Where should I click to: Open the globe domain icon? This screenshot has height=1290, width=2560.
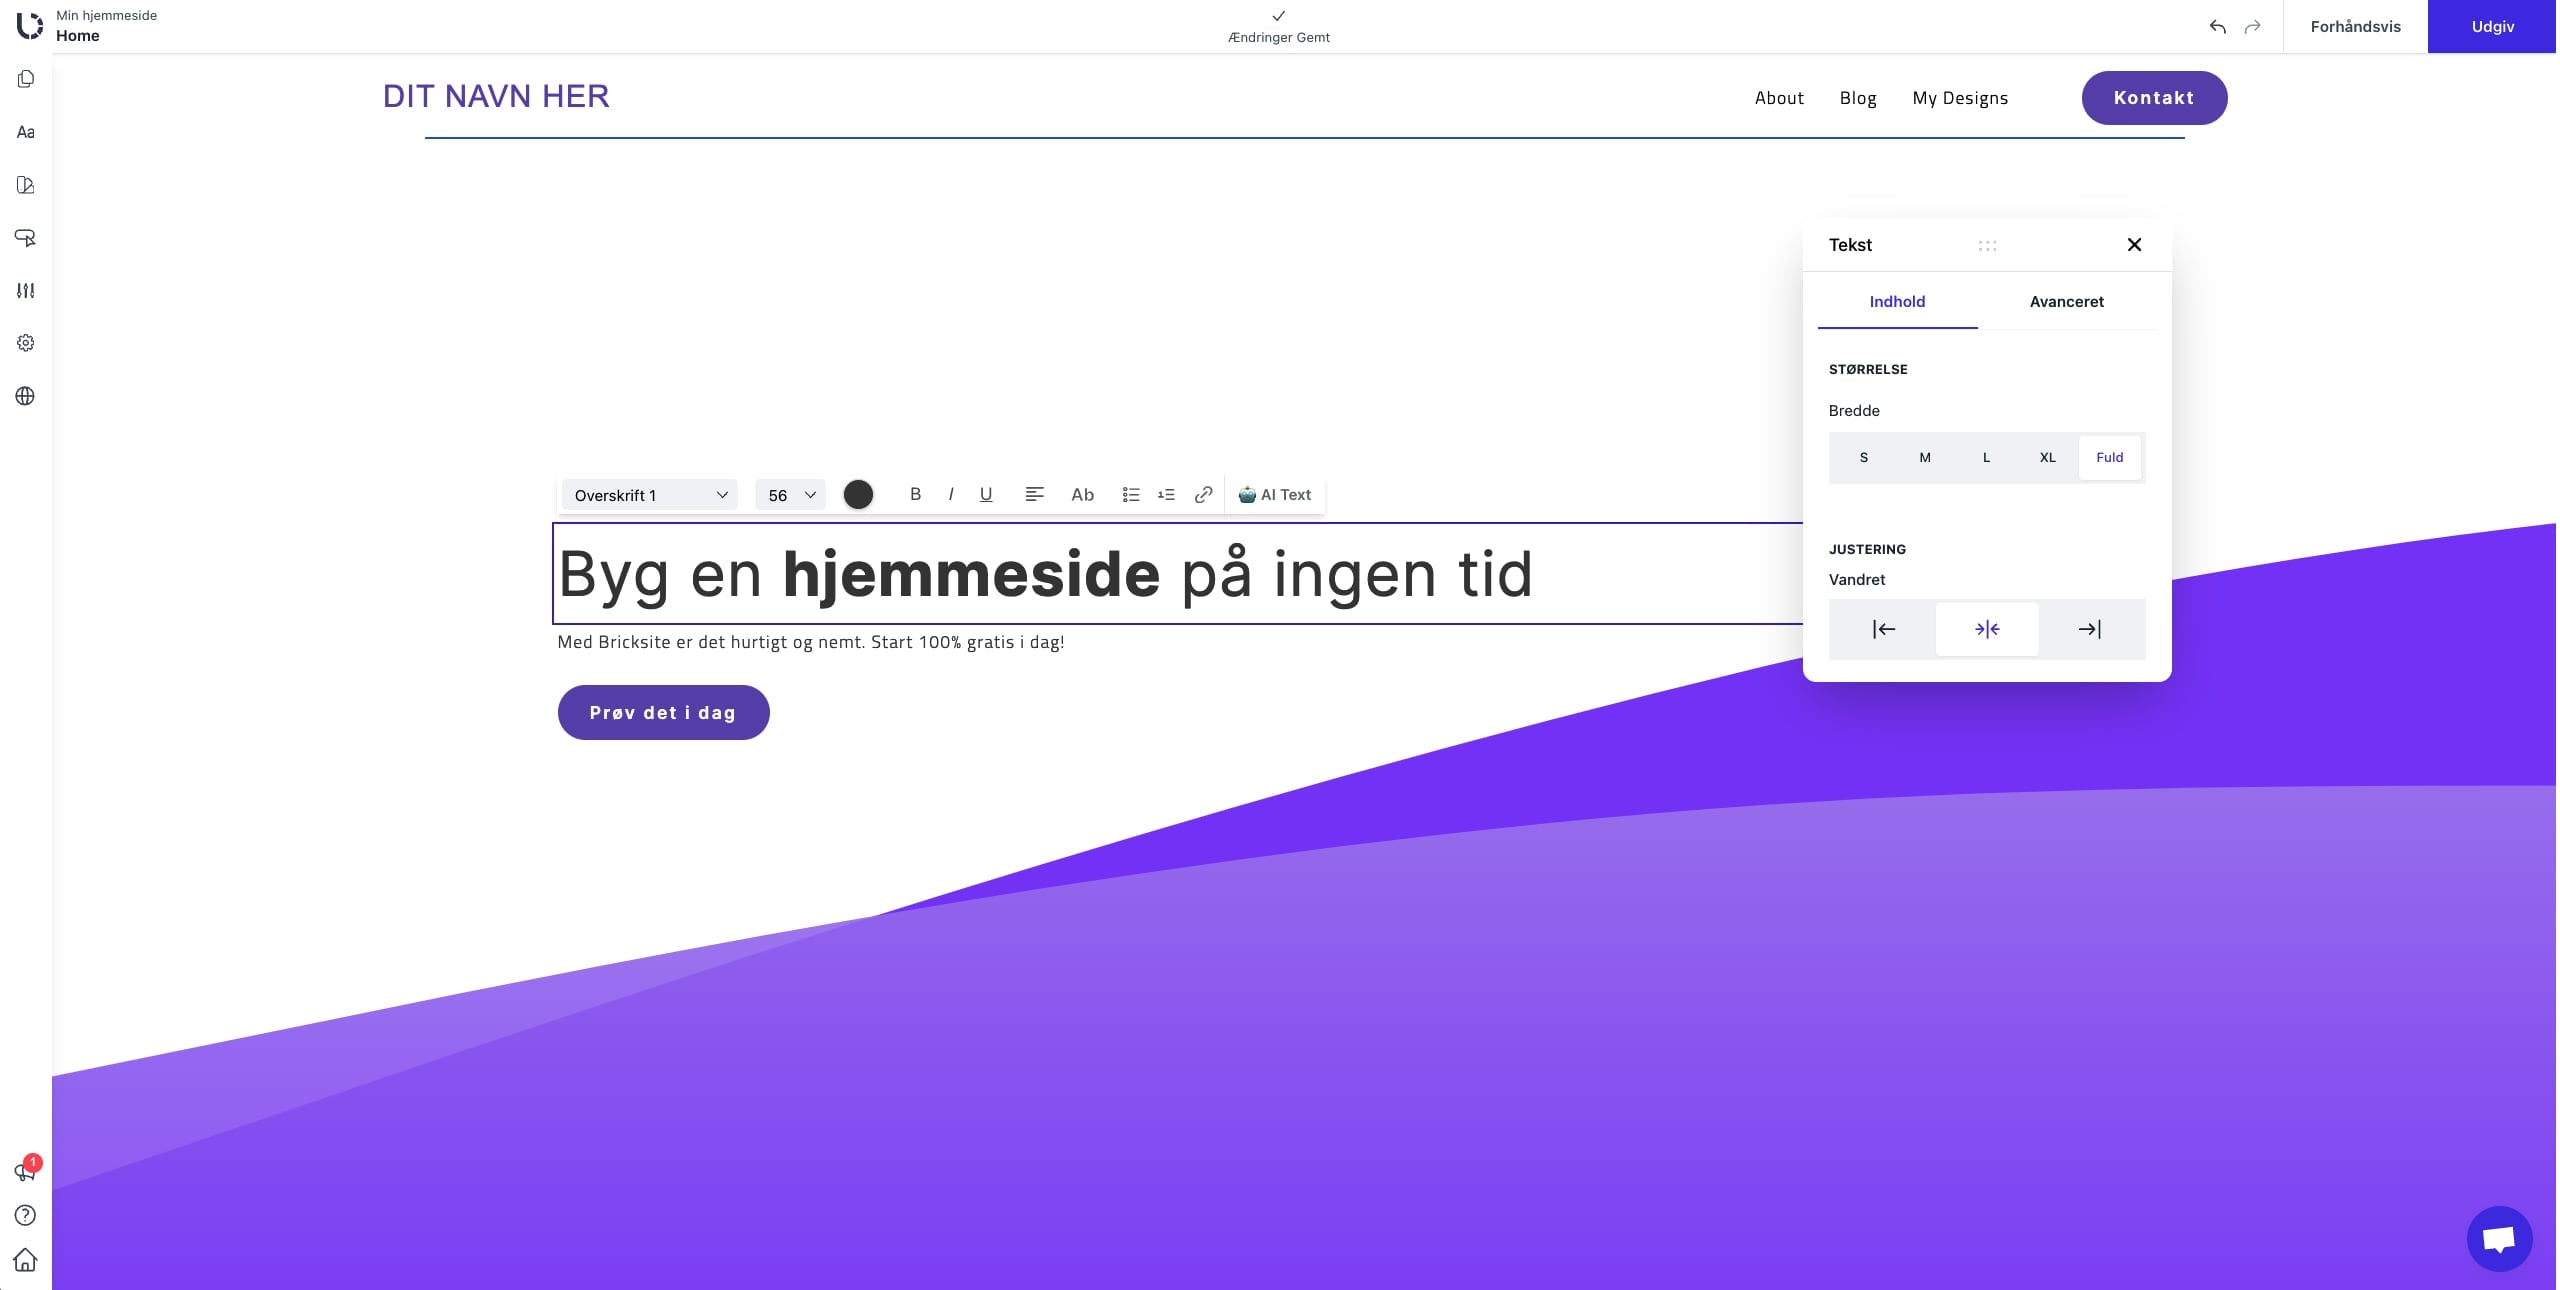26,396
